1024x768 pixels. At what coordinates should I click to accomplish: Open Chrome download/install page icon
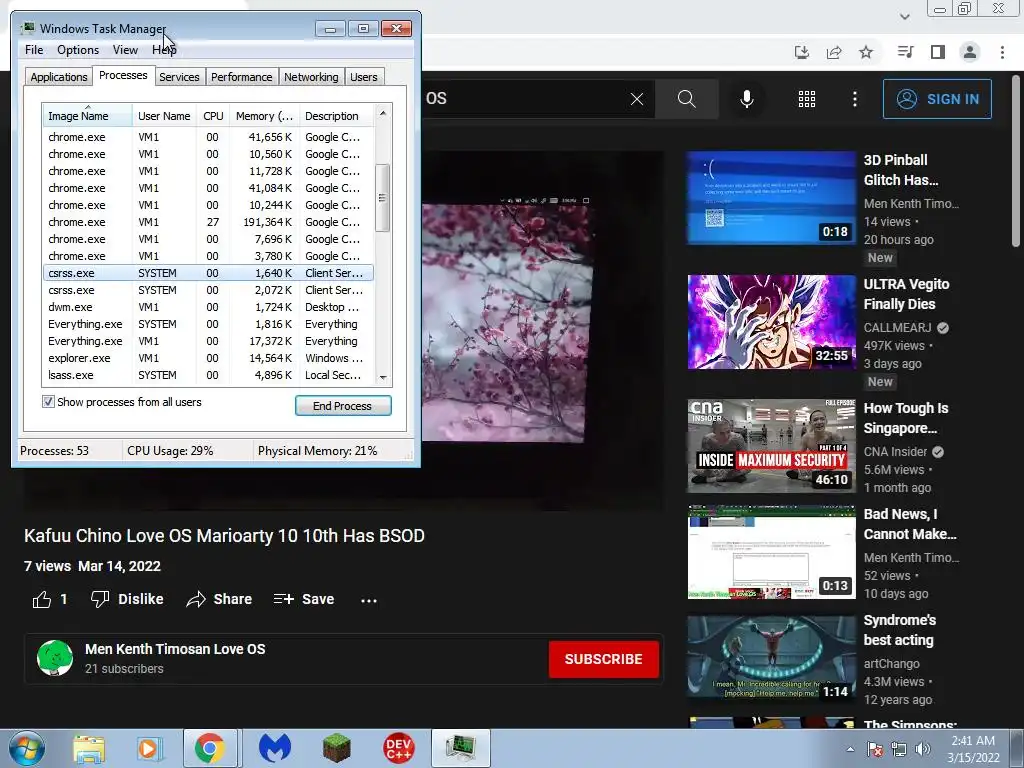pyautogui.click(x=801, y=52)
